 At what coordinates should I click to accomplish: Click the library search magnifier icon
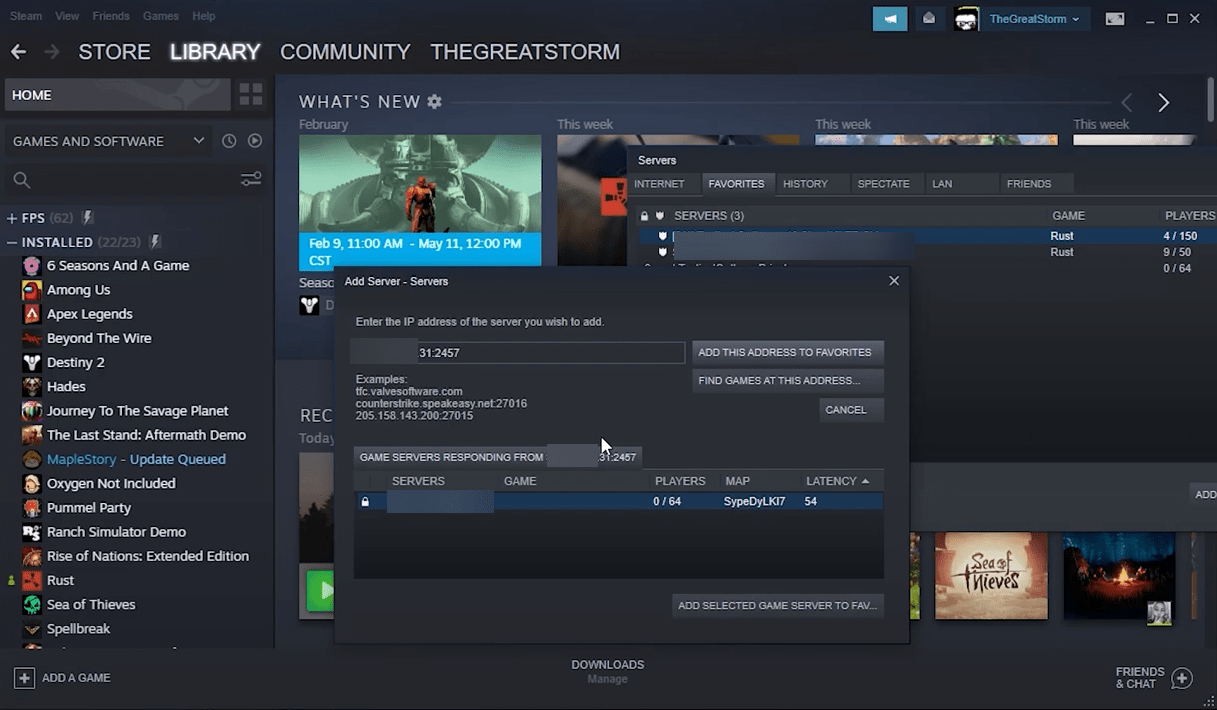21,180
